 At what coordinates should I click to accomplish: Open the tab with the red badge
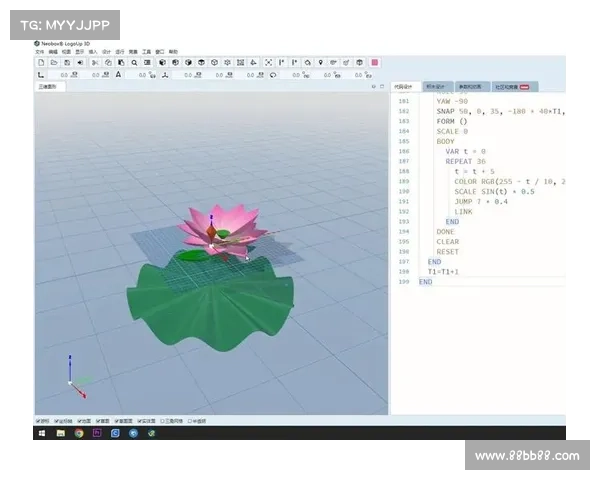click(x=515, y=87)
